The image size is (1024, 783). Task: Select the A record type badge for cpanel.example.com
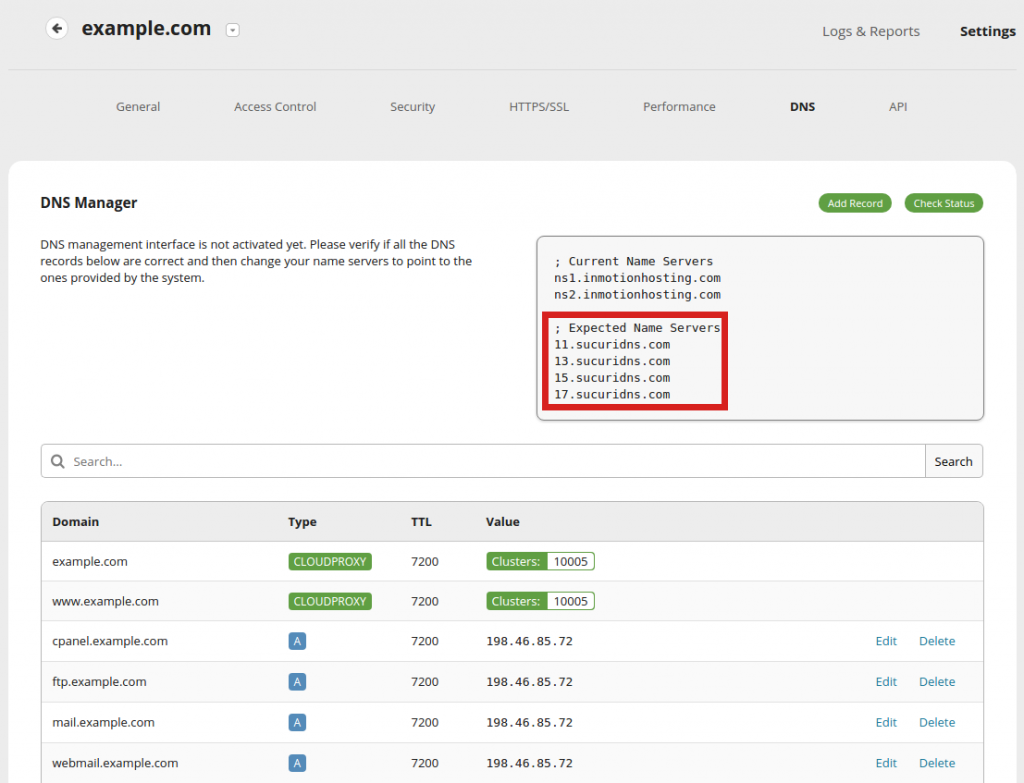[297, 641]
